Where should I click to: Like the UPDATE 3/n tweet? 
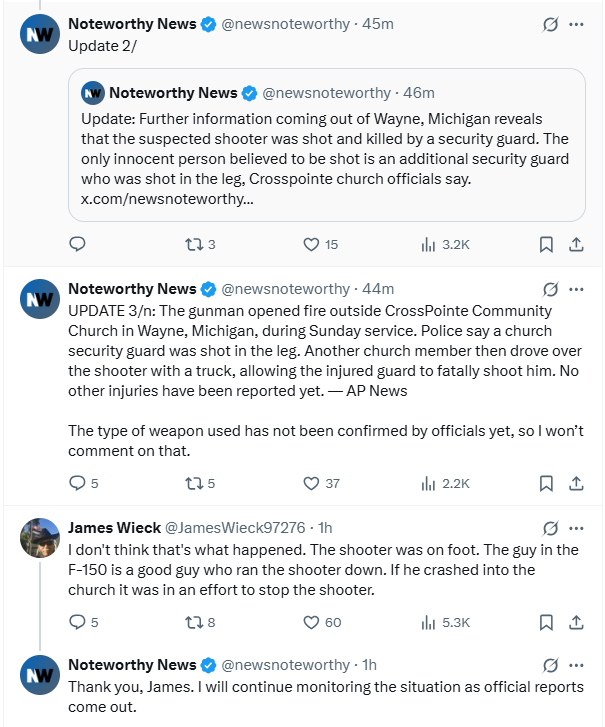coord(311,483)
